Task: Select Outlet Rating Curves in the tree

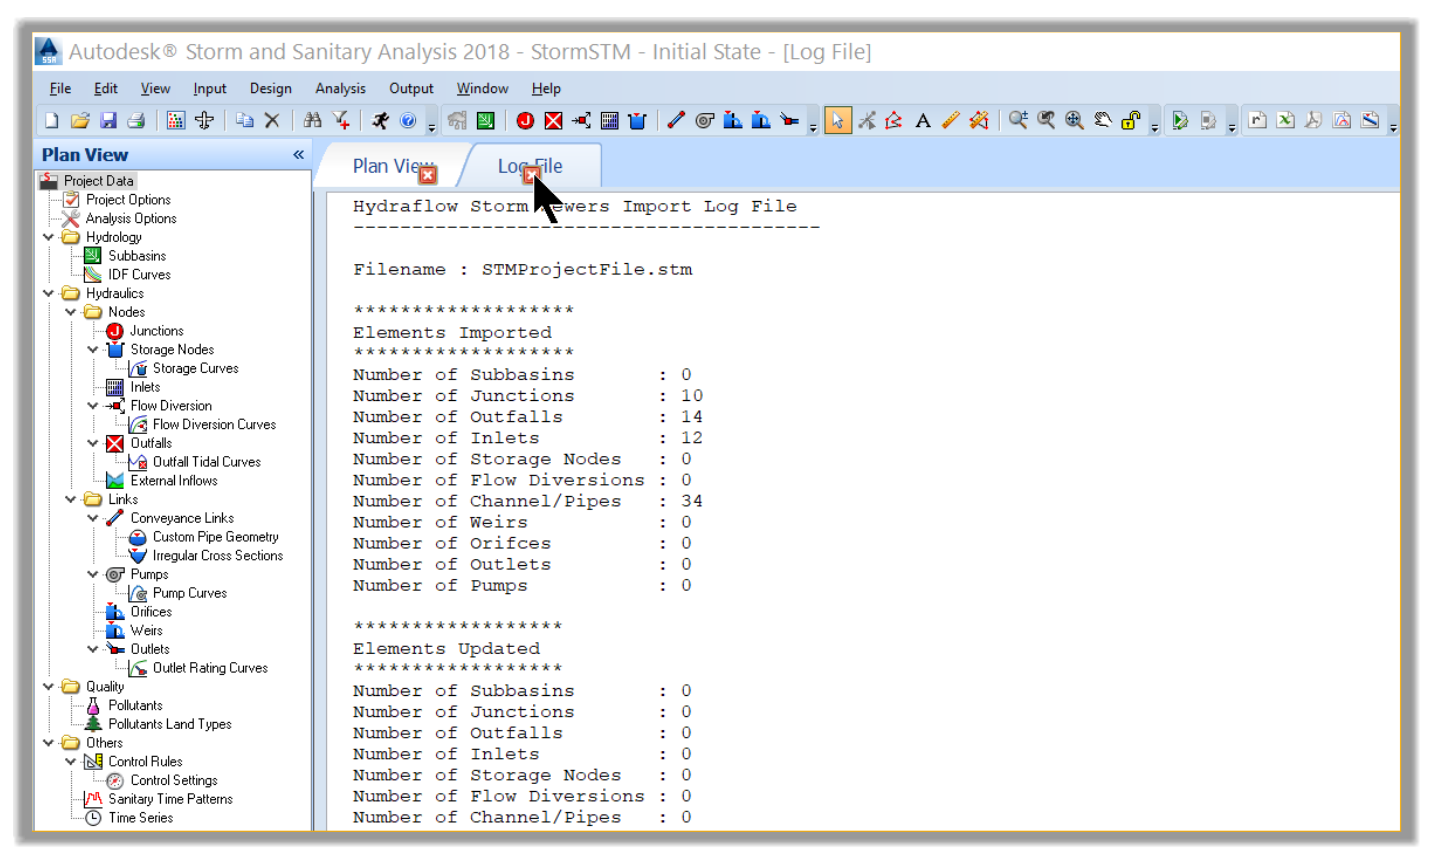Action: click(x=210, y=668)
